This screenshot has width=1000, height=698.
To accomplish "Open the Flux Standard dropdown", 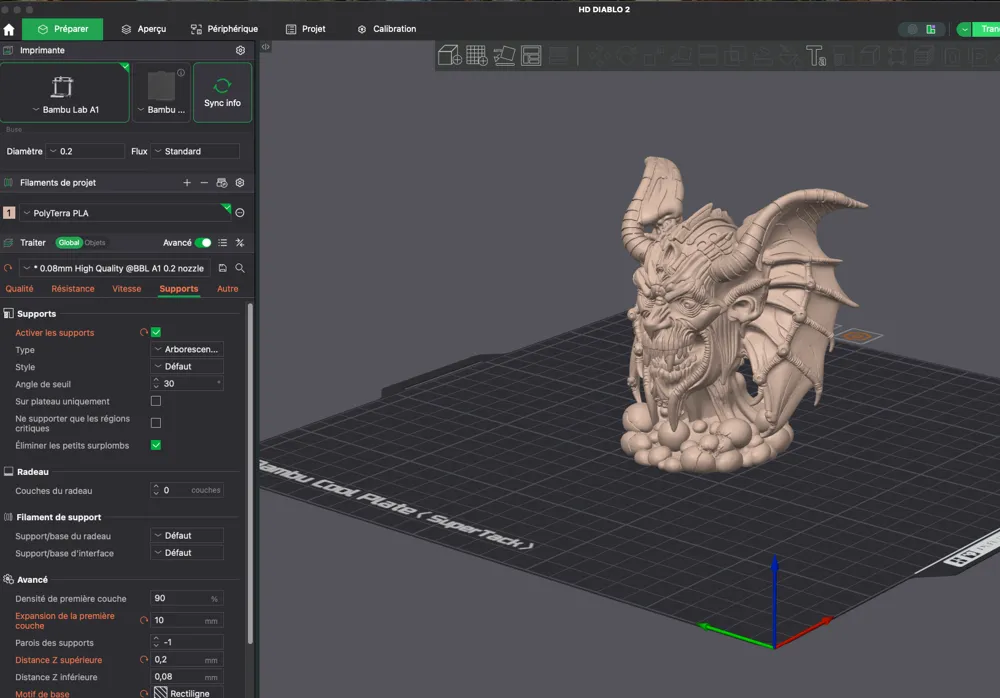I will click(195, 151).
